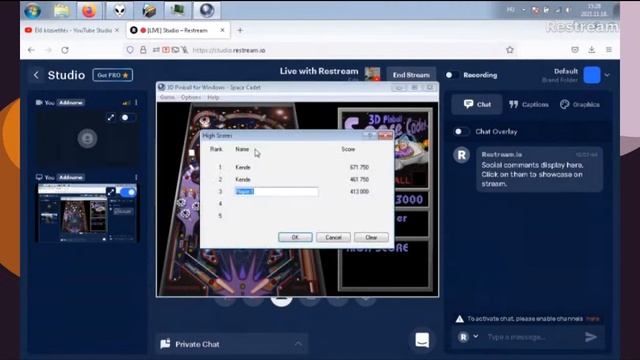Switch to the Chat tab
Screen dimensions: 640x360
(477, 104)
